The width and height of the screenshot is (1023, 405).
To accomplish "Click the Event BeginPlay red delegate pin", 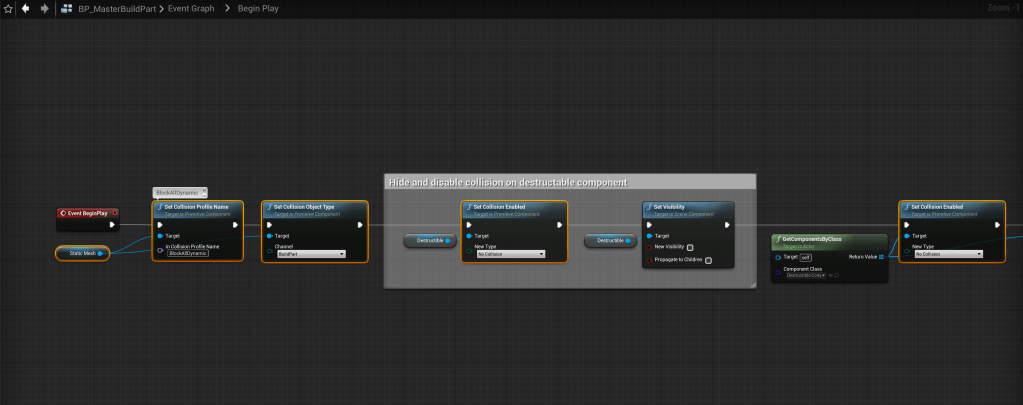I will [x=116, y=213].
